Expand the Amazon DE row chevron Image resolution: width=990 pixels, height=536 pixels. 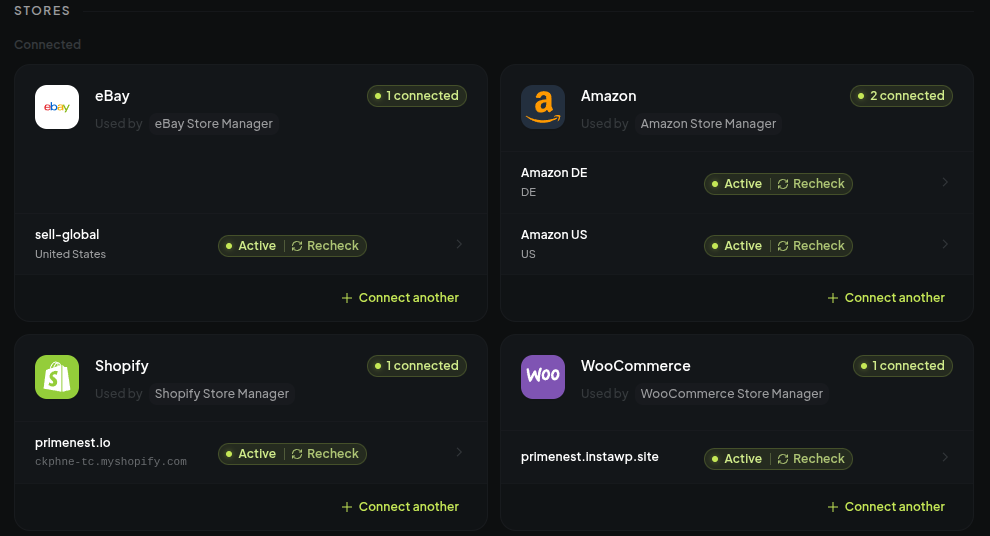(945, 182)
